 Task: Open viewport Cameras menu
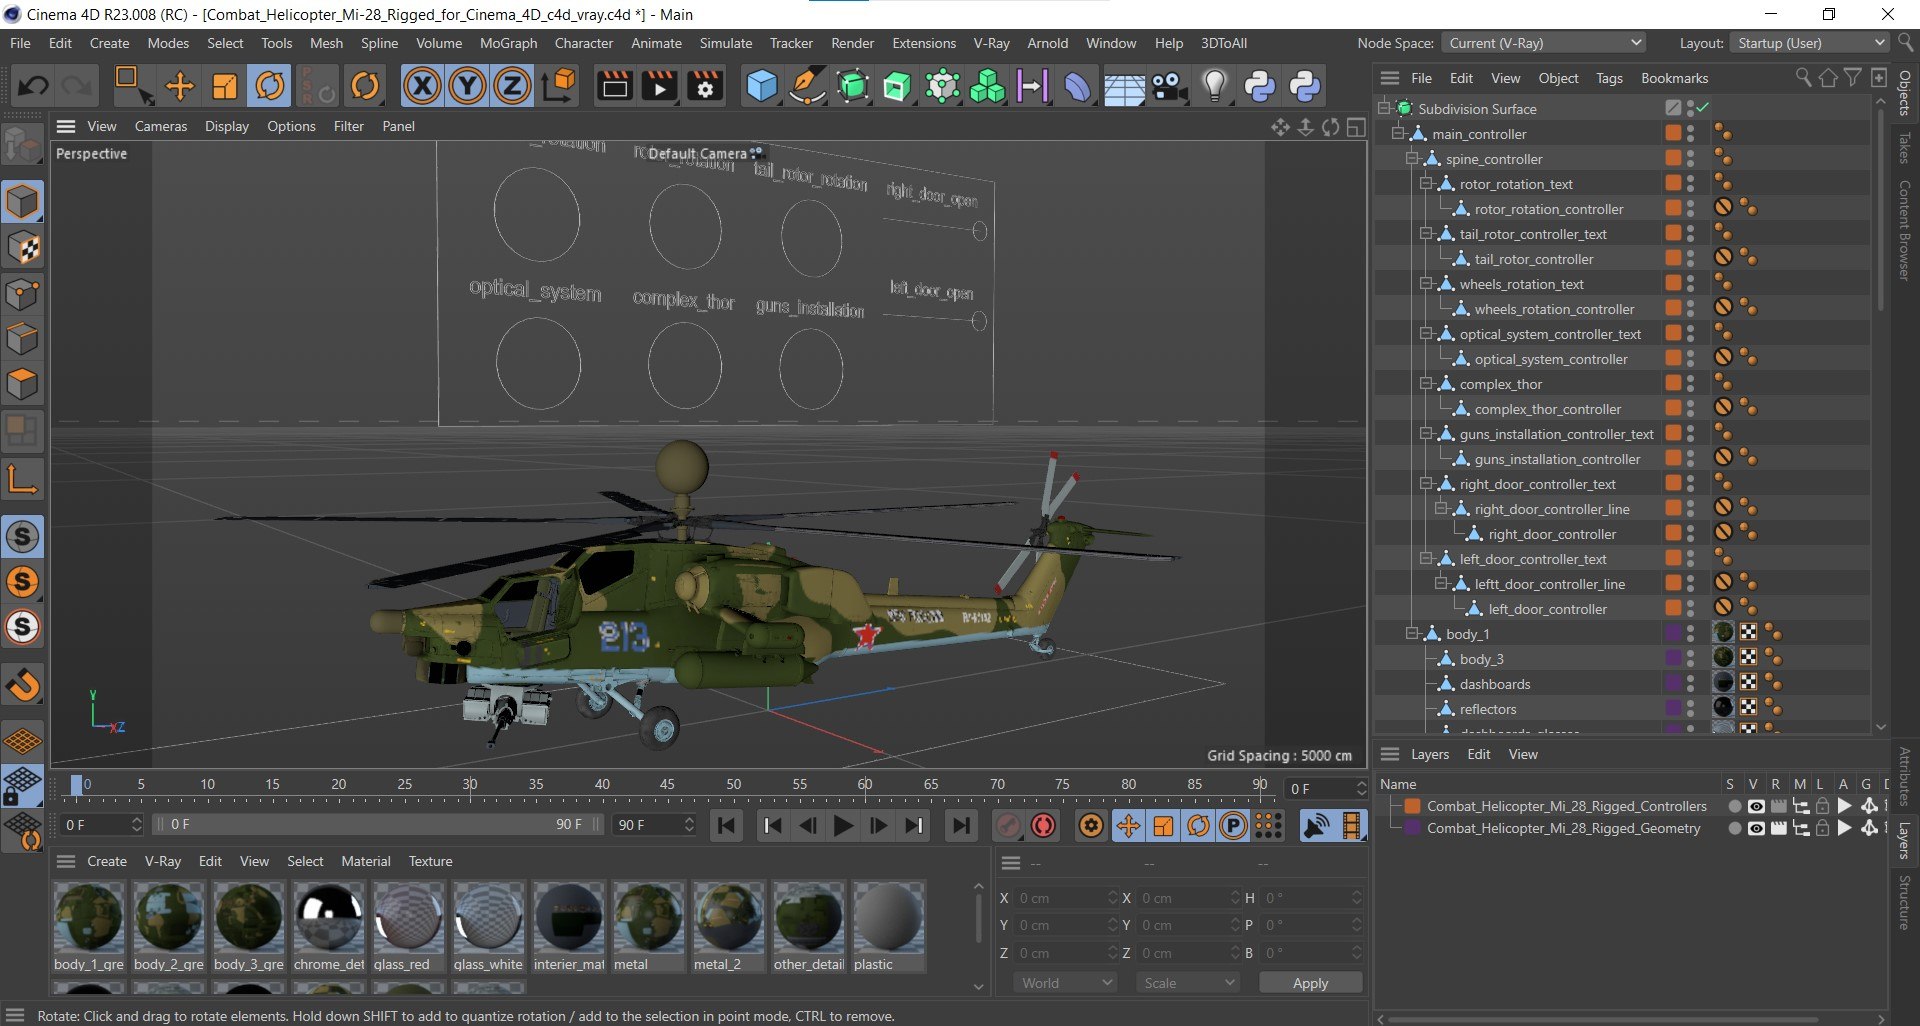coord(161,126)
